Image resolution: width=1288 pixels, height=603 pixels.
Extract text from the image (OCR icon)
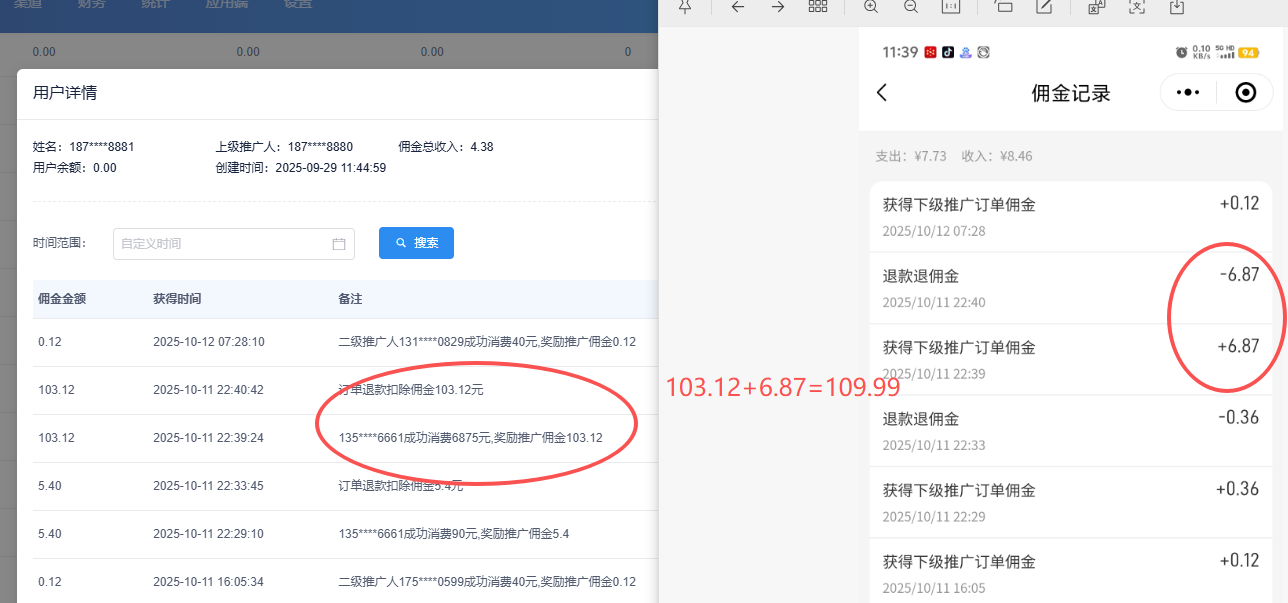click(1136, 6)
